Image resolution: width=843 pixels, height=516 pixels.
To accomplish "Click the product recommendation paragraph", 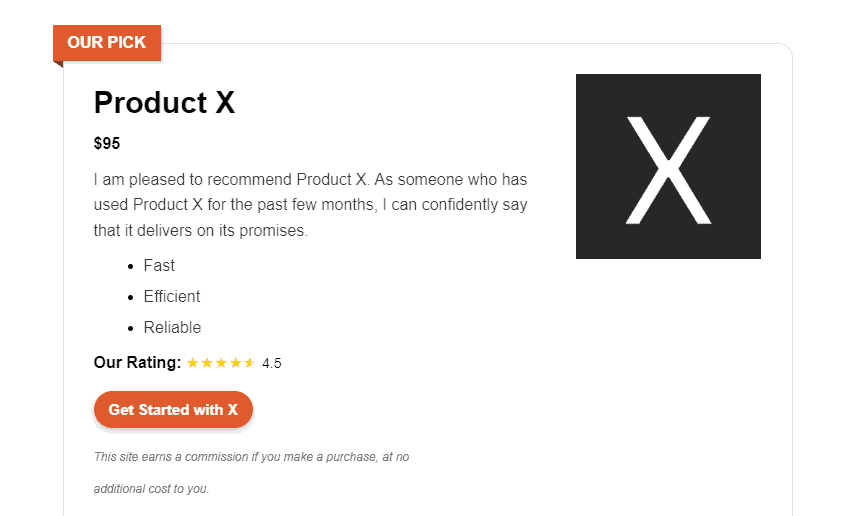I will [x=310, y=205].
